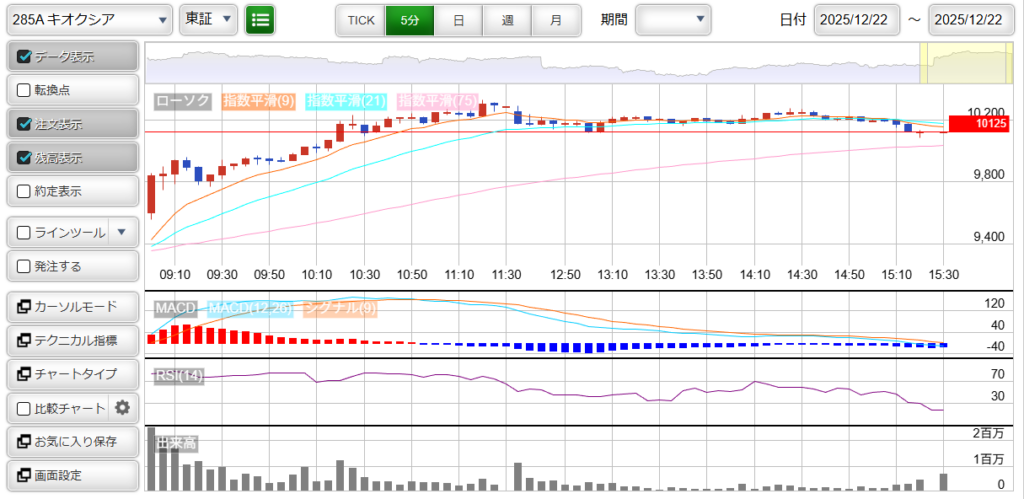This screenshot has height=499, width=1024.
Task: Open 画面設定 screen settings
Action: coord(72,475)
